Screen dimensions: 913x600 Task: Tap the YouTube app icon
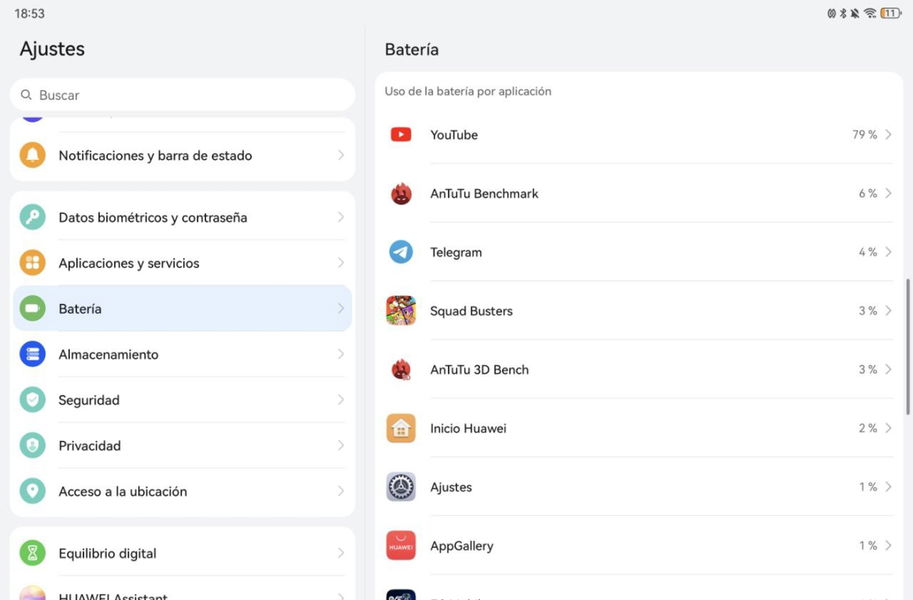(401, 135)
